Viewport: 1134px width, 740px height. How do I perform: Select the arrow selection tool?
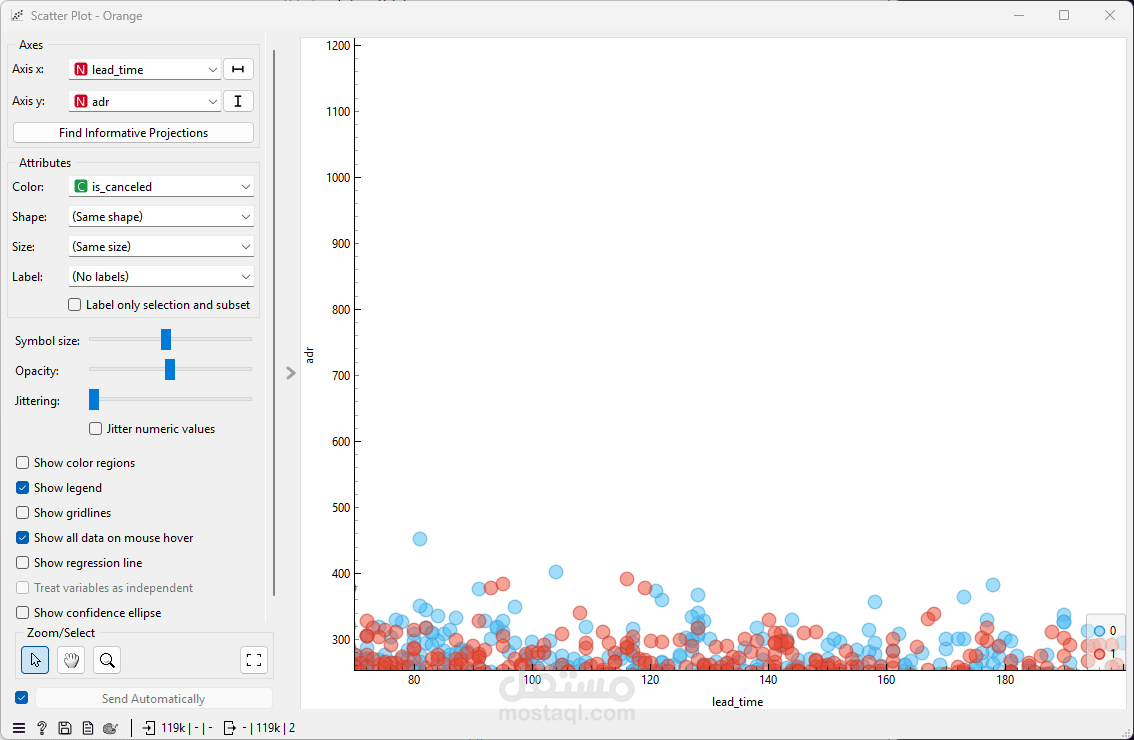[35, 660]
